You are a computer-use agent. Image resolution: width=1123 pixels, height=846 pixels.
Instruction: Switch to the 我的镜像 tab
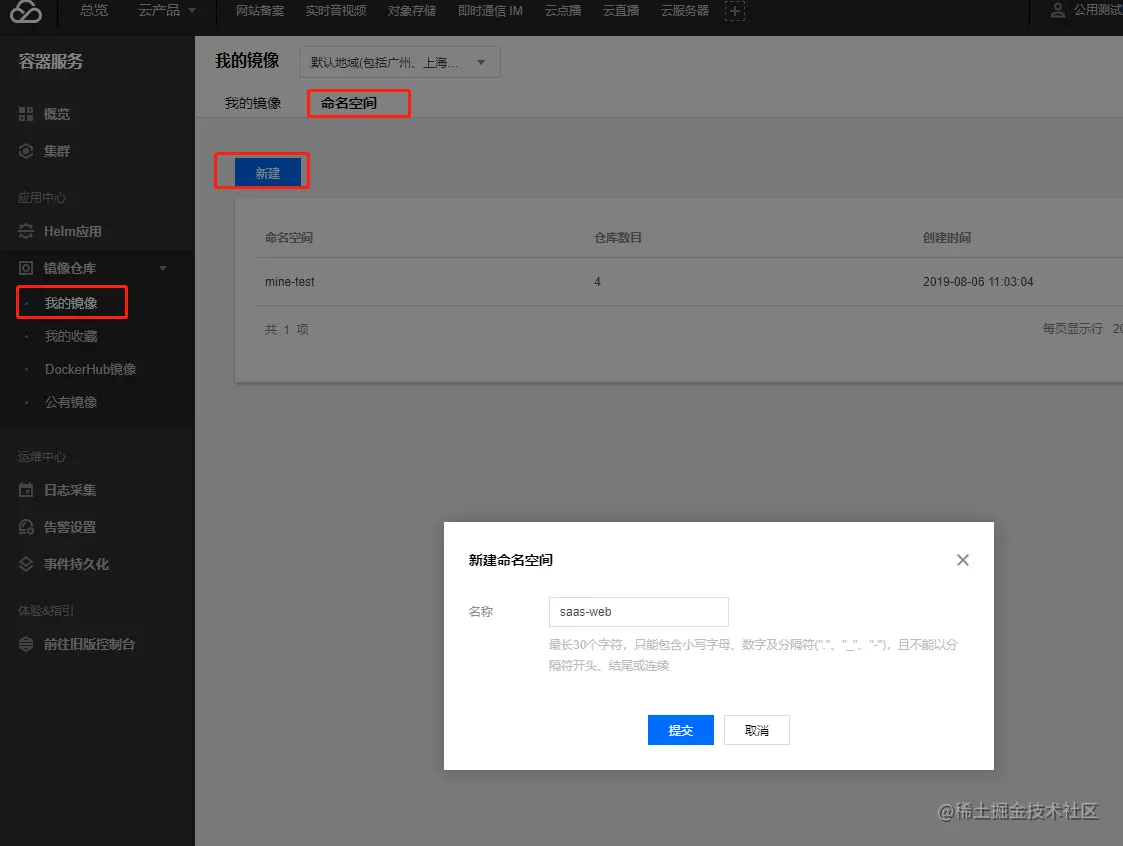click(253, 103)
